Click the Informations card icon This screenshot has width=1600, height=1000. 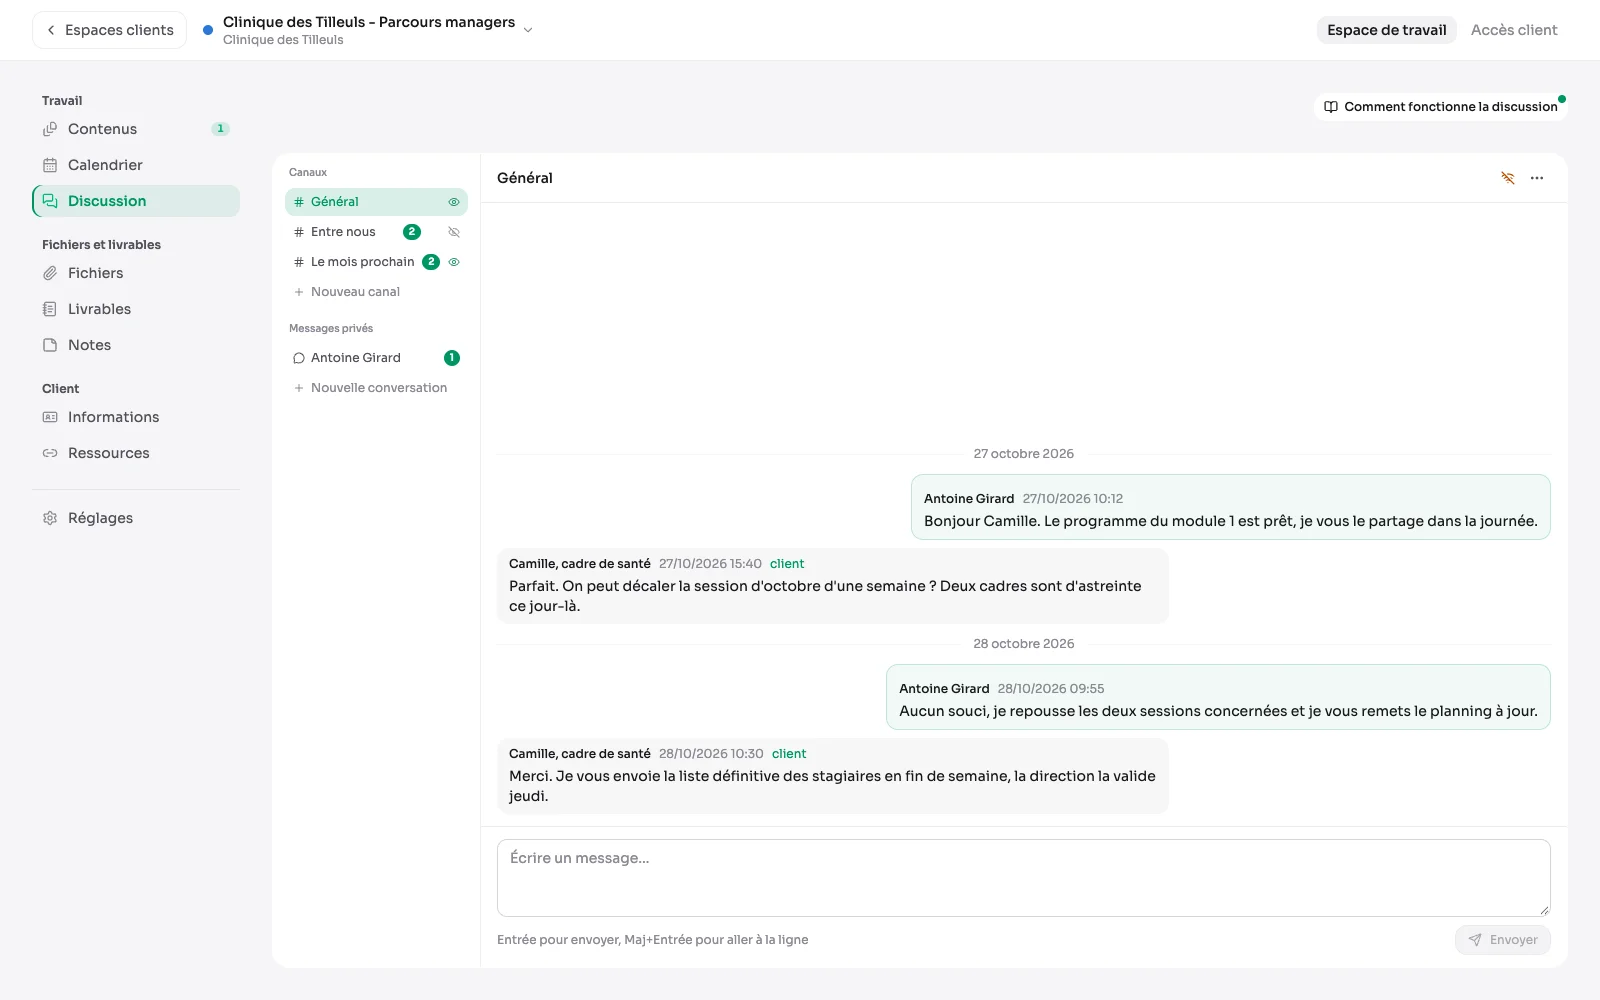tap(50, 417)
